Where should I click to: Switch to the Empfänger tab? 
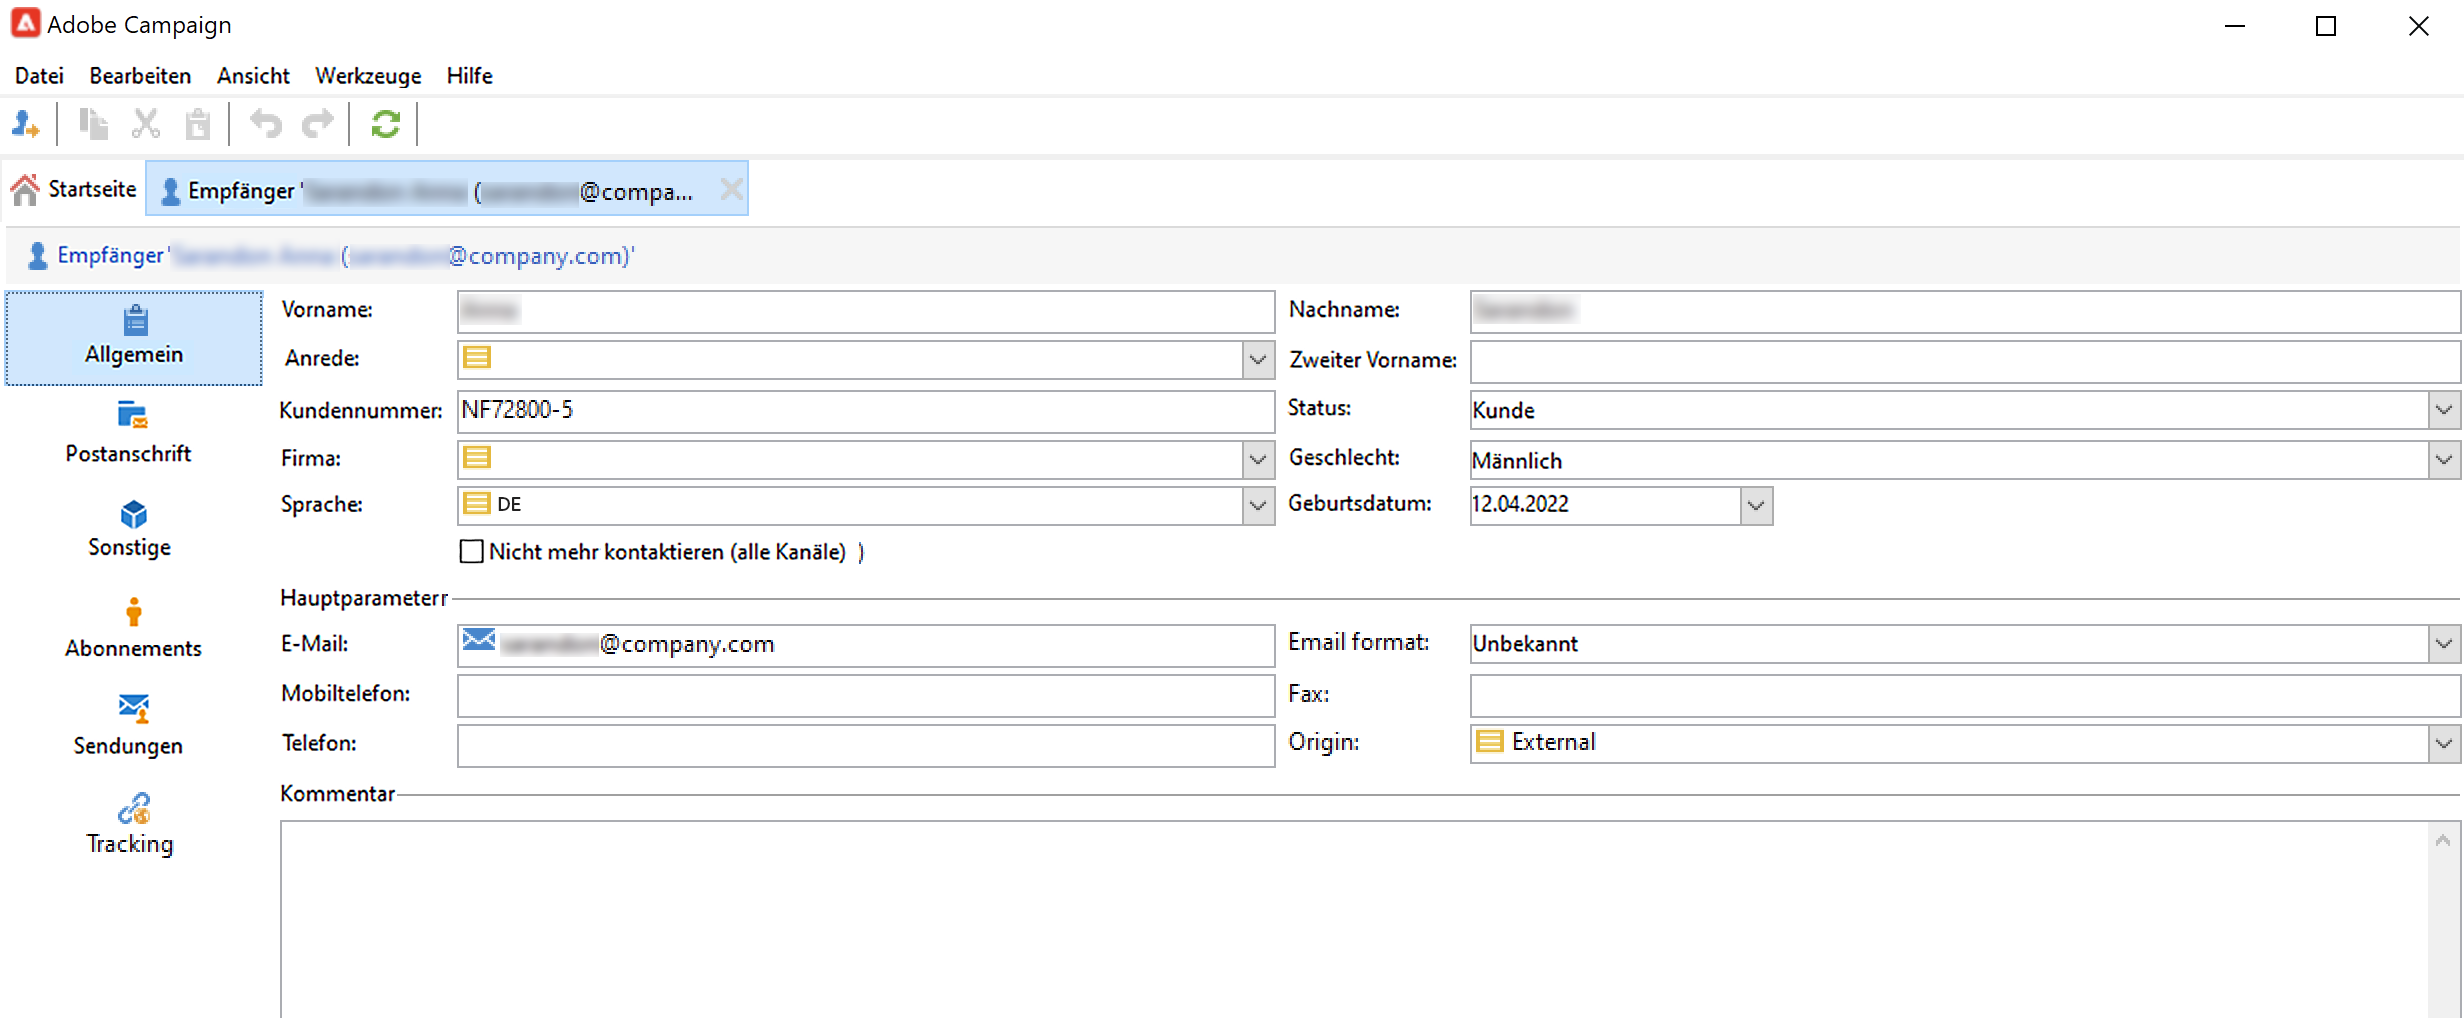point(447,189)
